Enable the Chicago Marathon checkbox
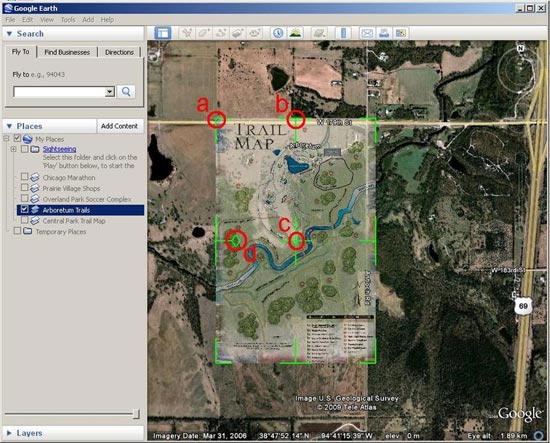 pyautogui.click(x=24, y=176)
